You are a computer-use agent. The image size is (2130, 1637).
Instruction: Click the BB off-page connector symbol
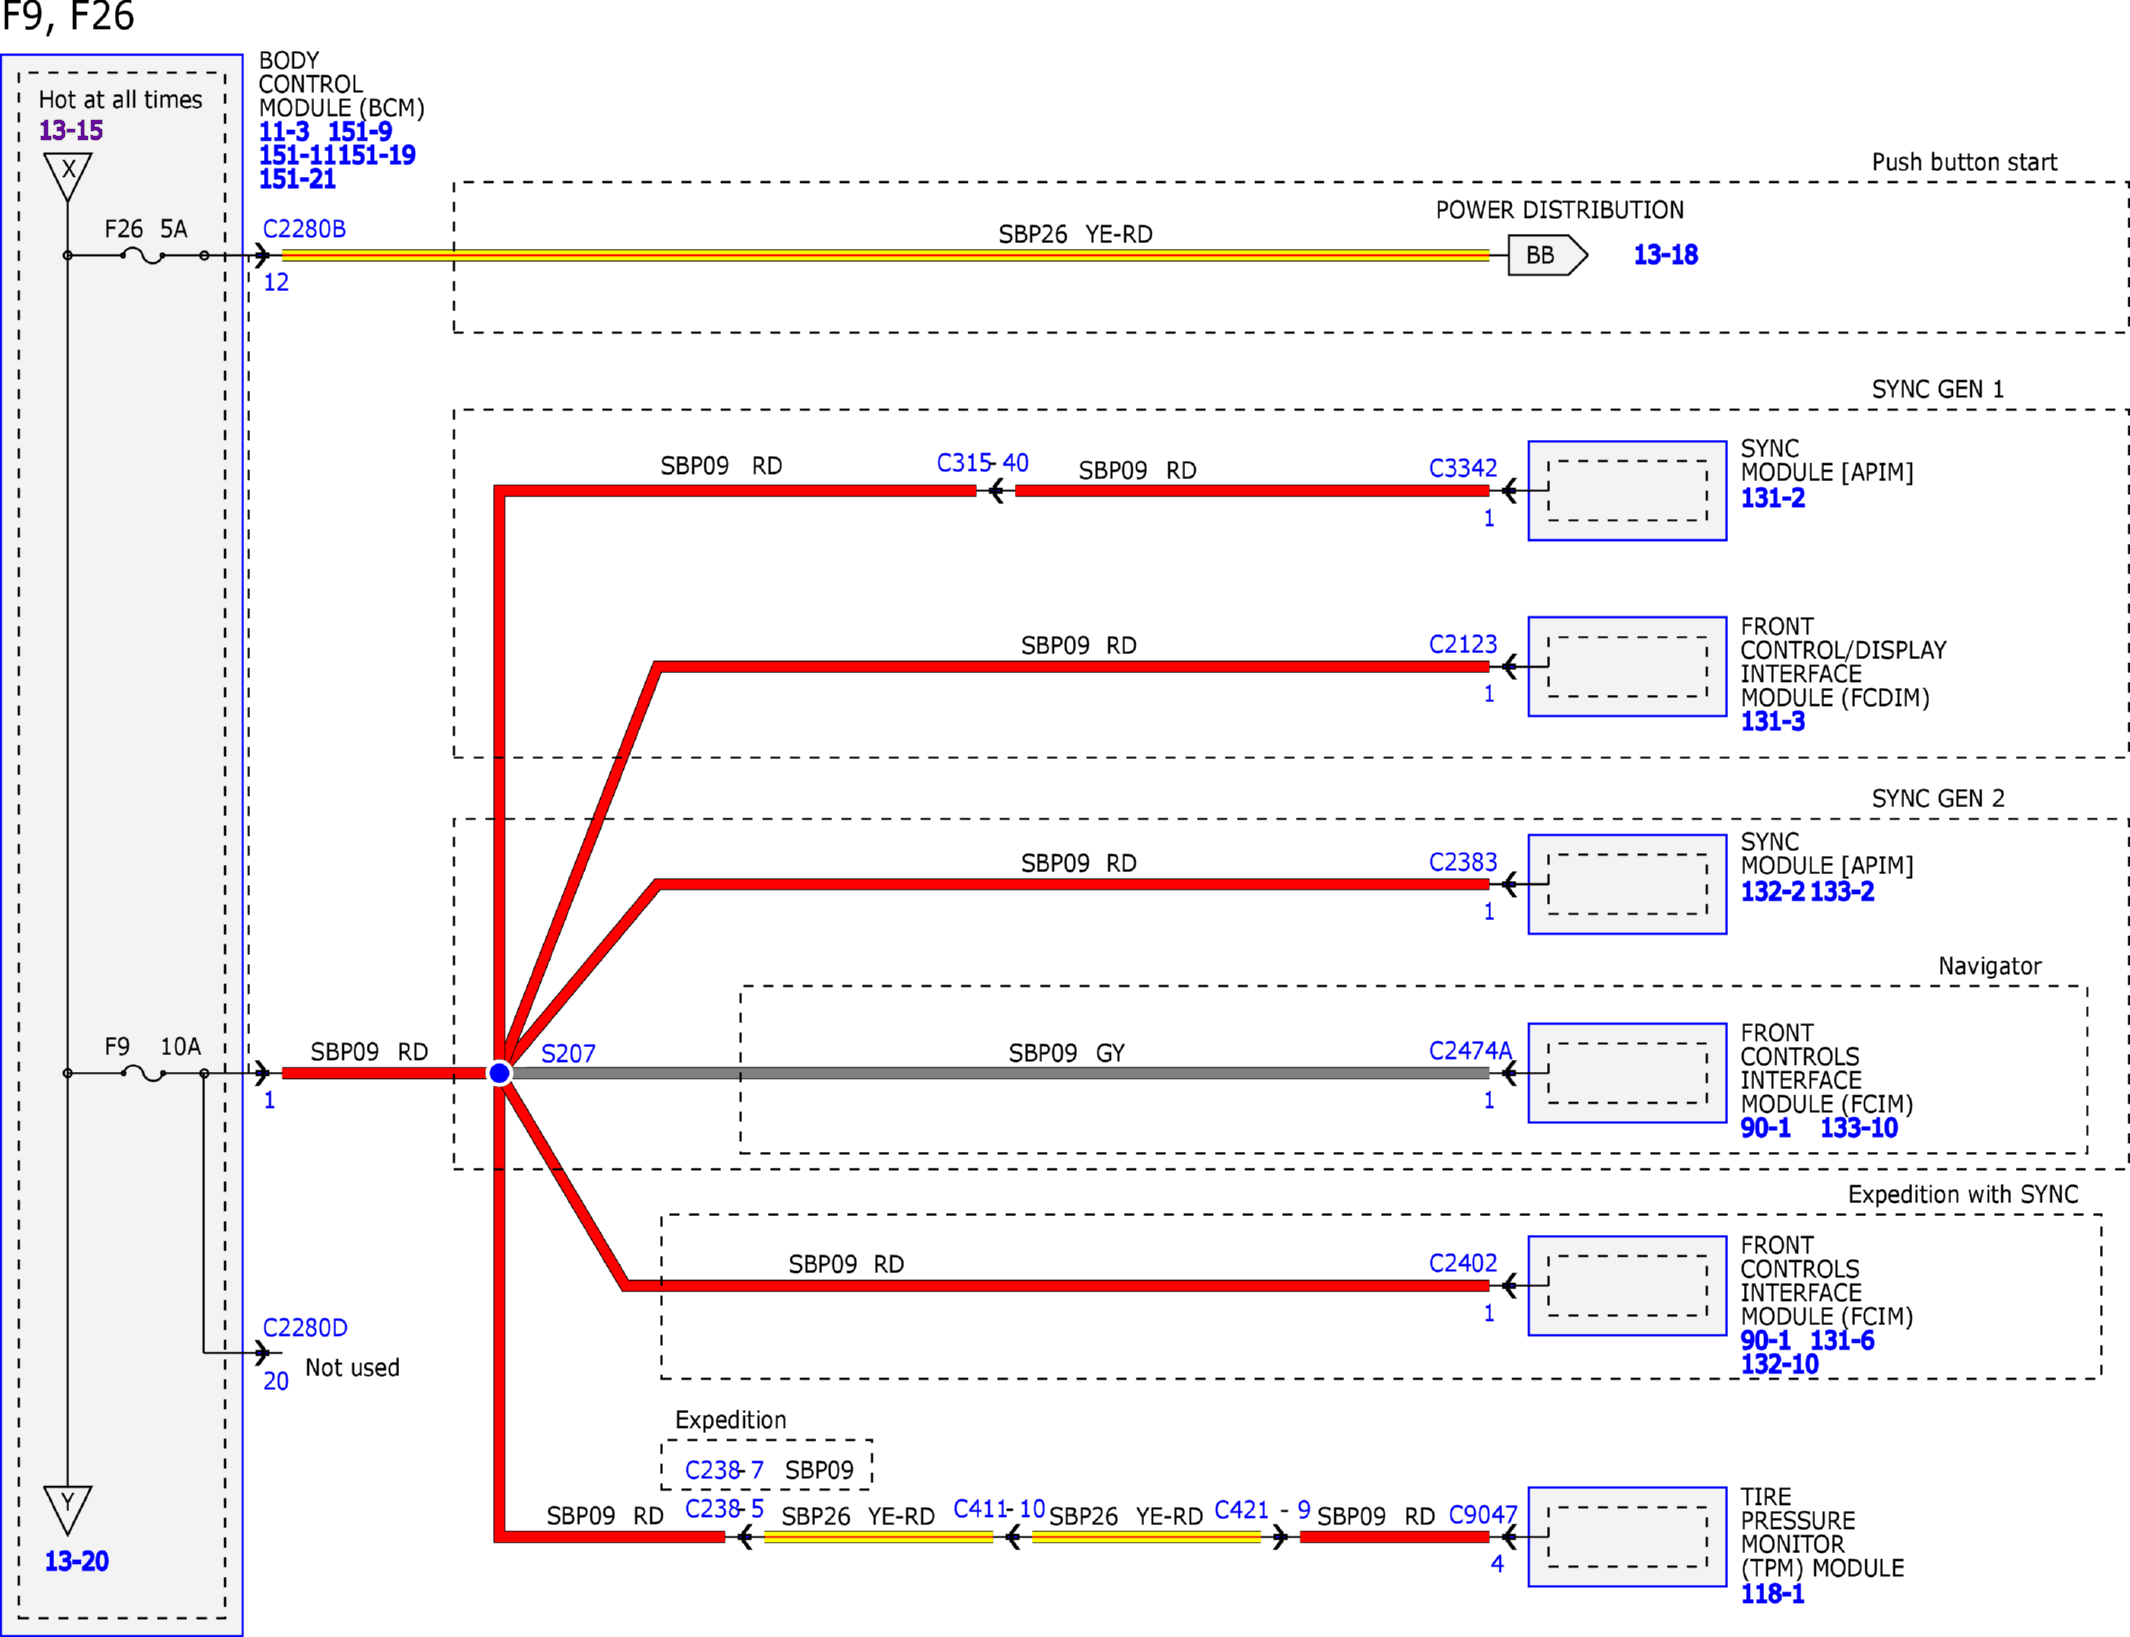coord(1547,255)
